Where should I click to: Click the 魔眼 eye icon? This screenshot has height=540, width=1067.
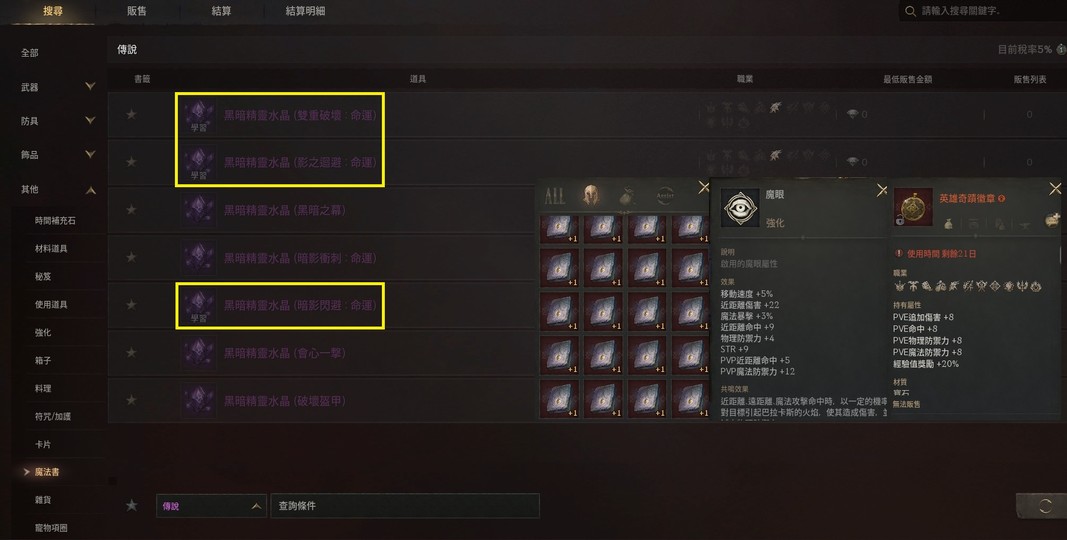tap(740, 207)
